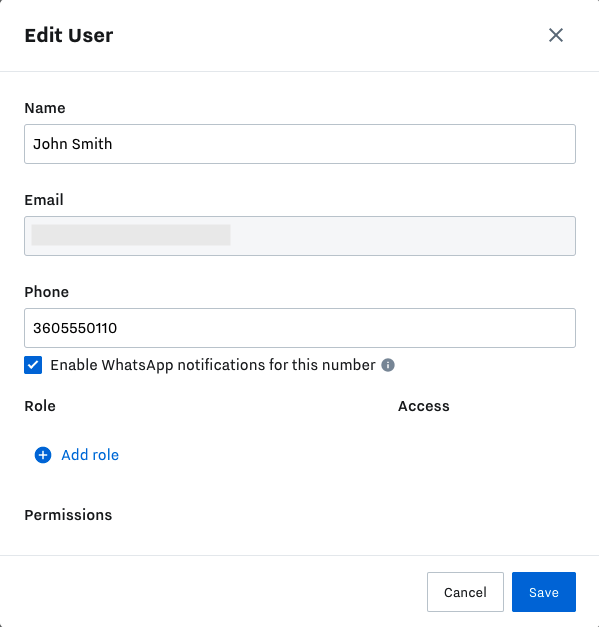Click the Name field label
The image size is (599, 627).
click(x=45, y=108)
